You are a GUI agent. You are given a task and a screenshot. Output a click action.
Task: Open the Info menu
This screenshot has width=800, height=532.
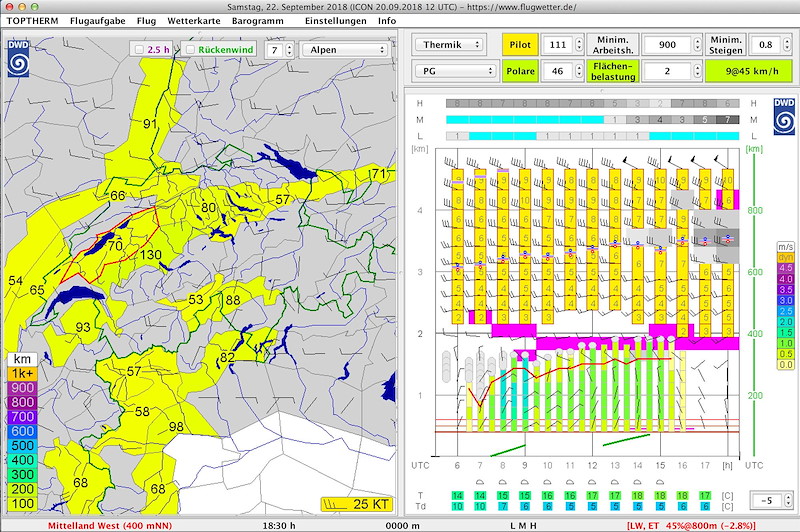(x=387, y=21)
